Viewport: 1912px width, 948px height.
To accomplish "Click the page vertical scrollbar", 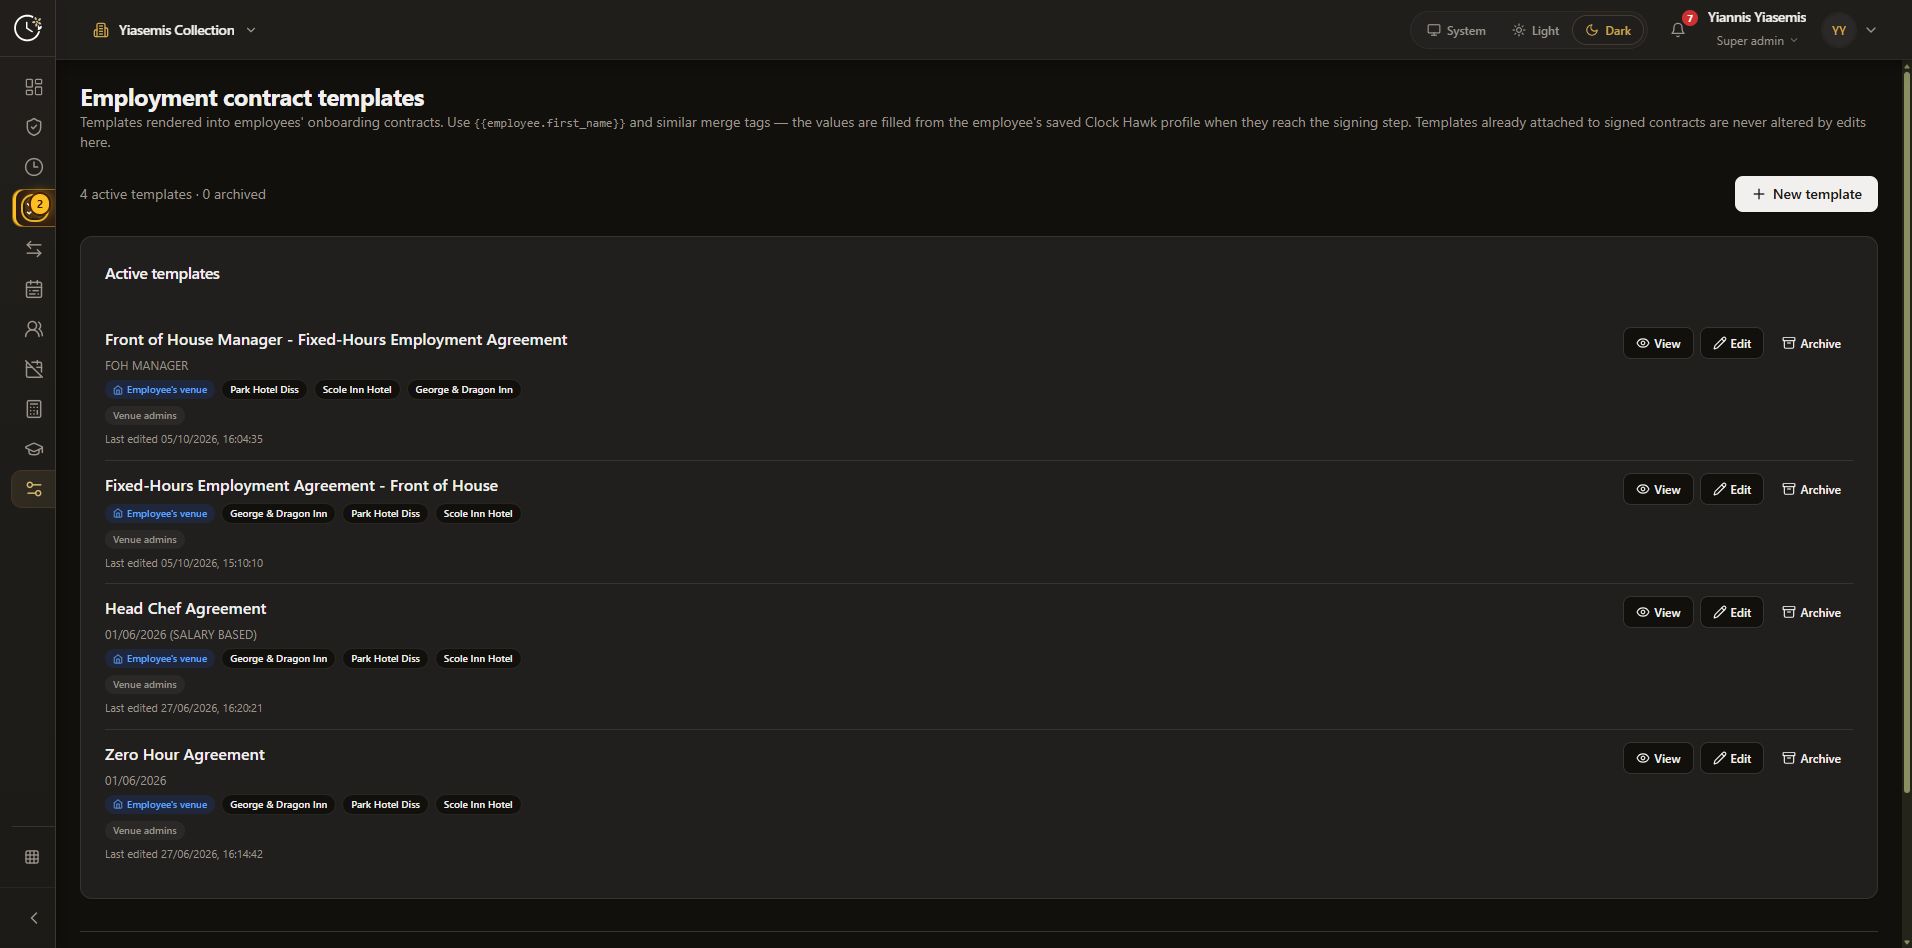I will (1906, 430).
